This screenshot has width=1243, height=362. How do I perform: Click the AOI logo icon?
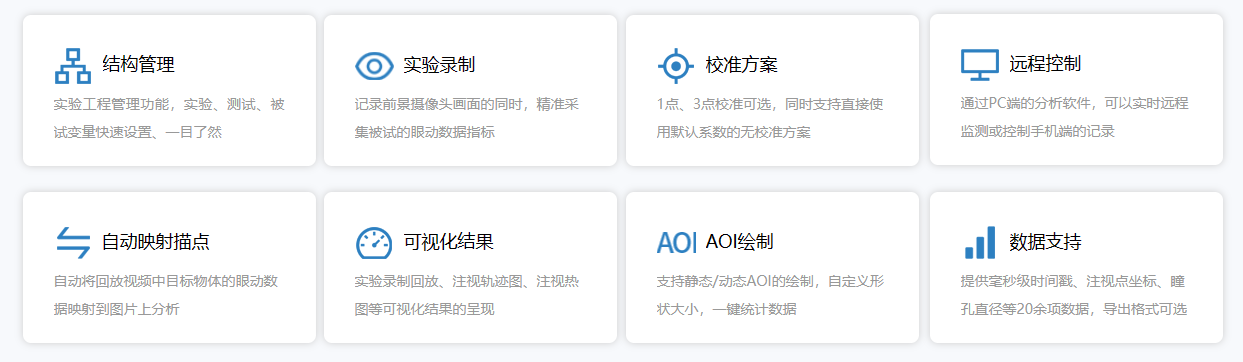click(676, 242)
